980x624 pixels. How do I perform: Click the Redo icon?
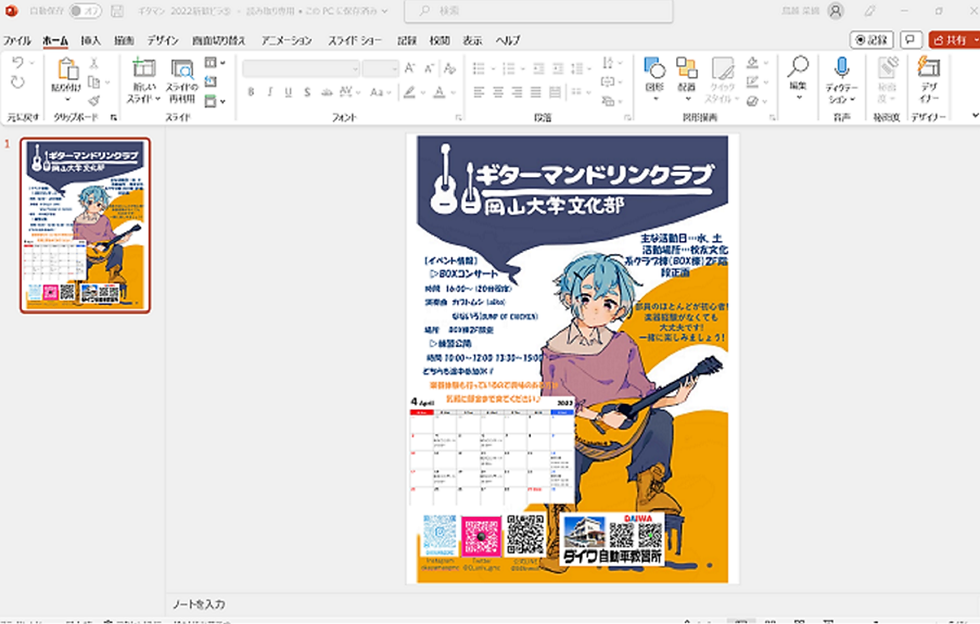(18, 82)
